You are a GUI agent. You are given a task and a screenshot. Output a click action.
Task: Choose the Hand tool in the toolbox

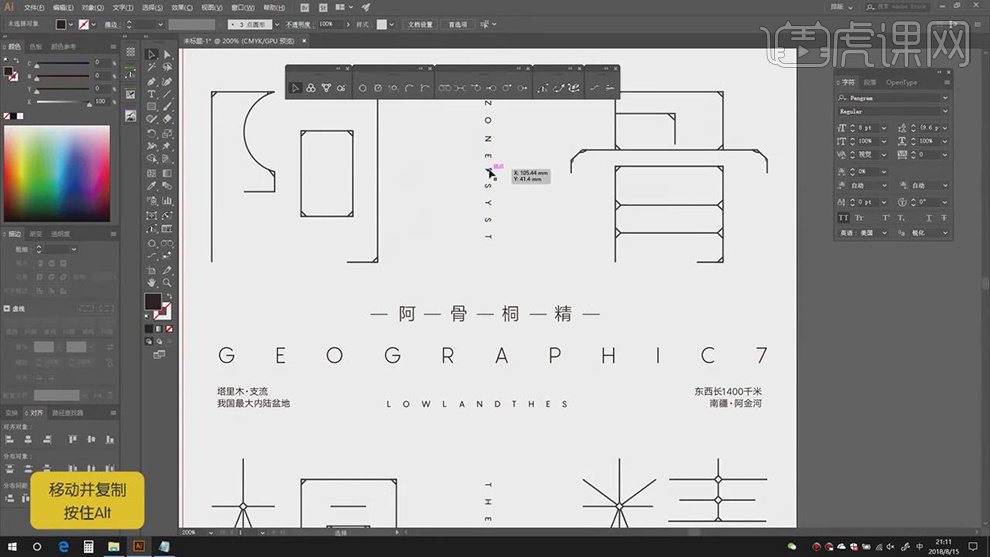(x=152, y=283)
